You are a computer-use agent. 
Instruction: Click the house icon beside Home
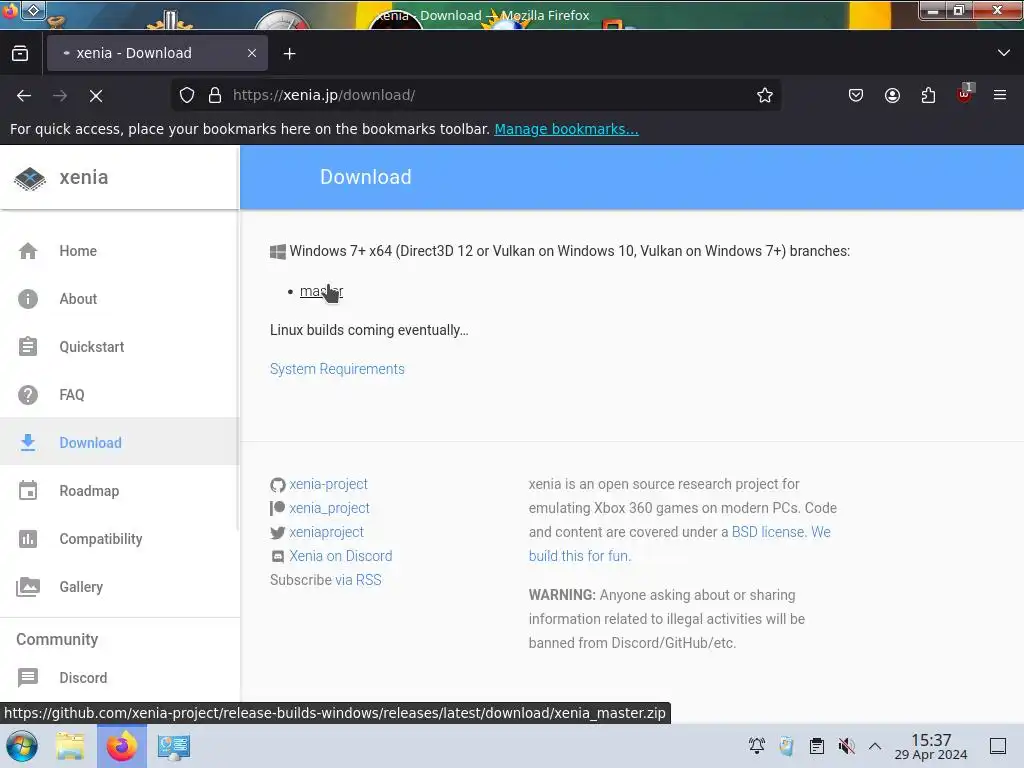pos(27,251)
